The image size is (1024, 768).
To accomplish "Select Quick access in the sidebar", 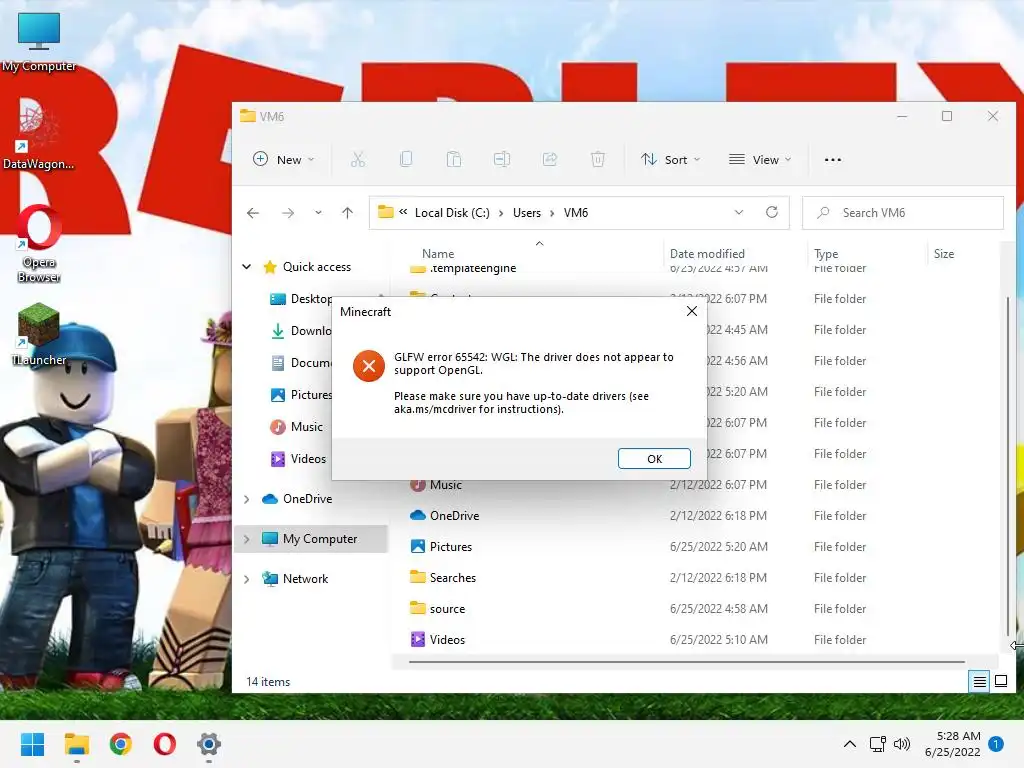I will click(x=317, y=266).
